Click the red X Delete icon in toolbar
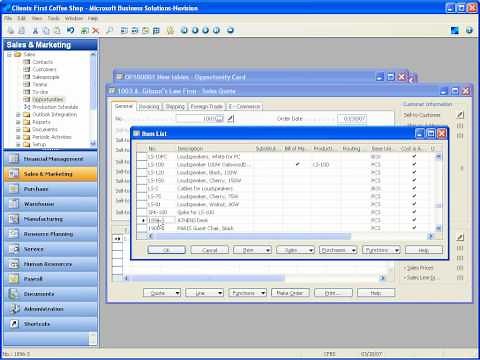480x360 pixels. pyautogui.click(x=96, y=31)
